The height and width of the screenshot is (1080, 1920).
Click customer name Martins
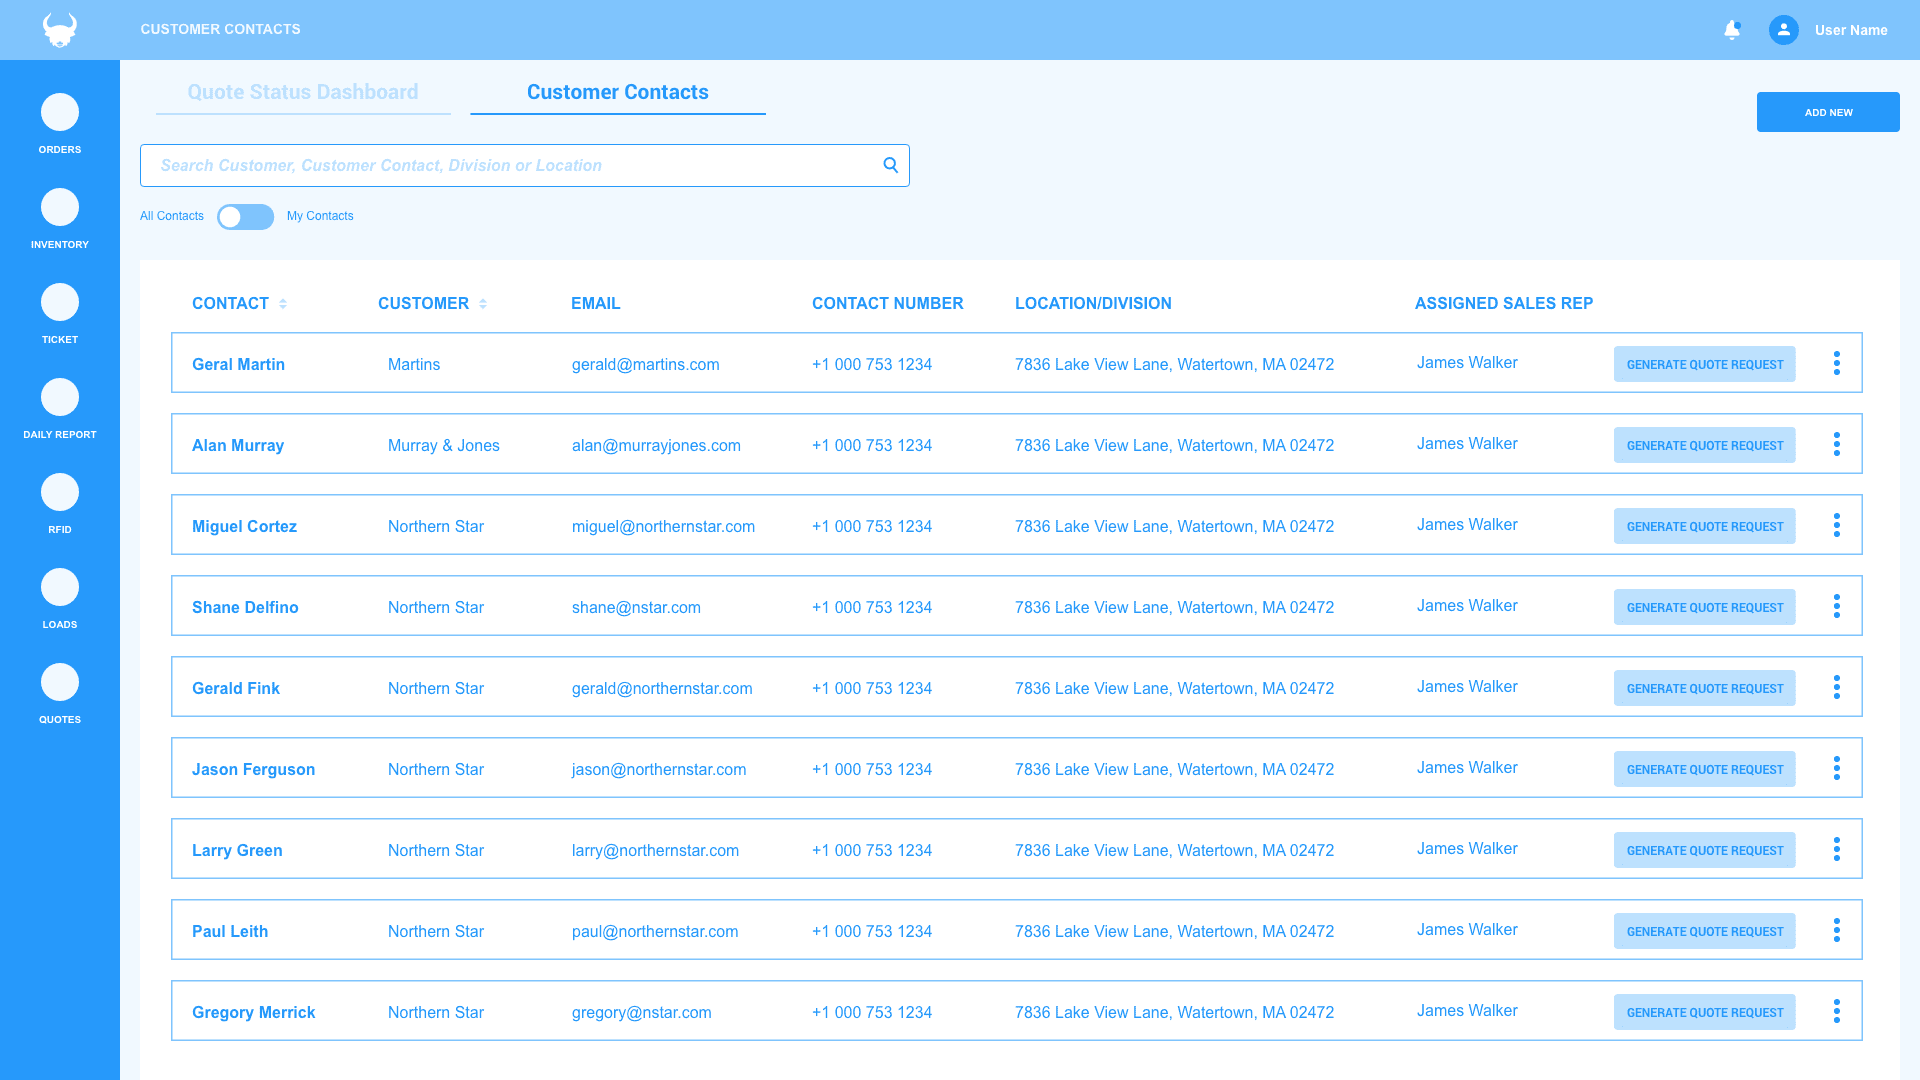pyautogui.click(x=414, y=364)
